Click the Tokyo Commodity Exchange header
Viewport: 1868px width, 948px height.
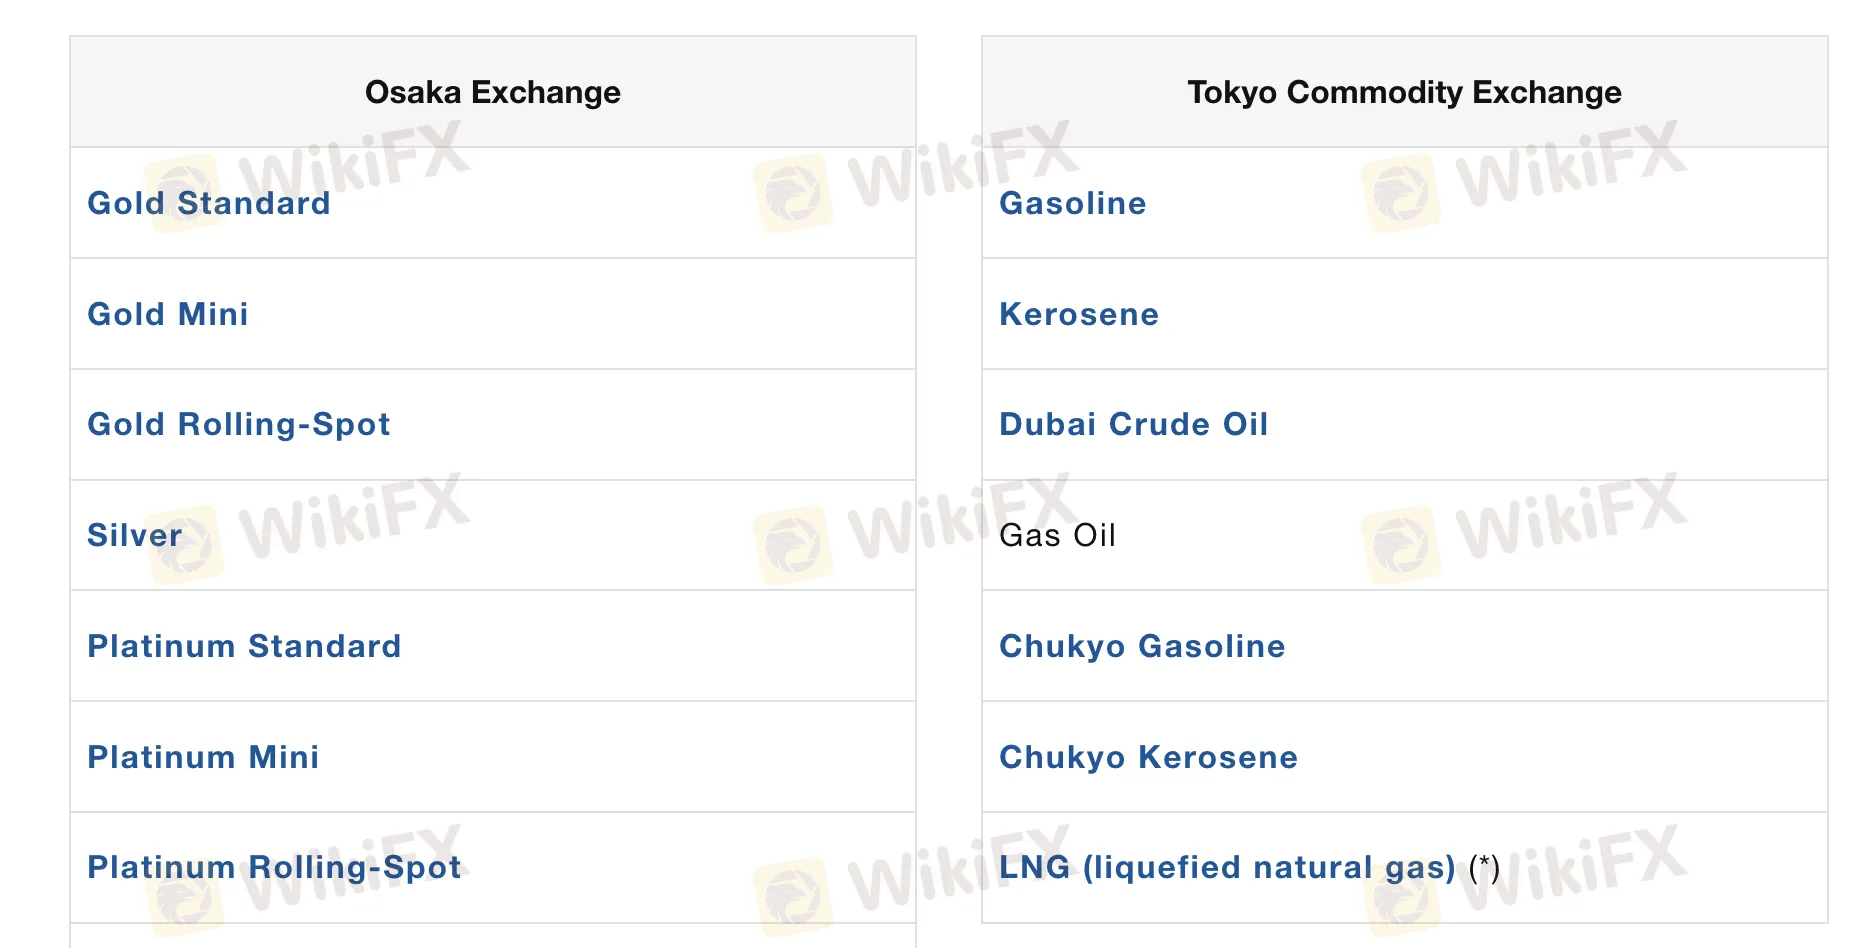pos(1404,92)
